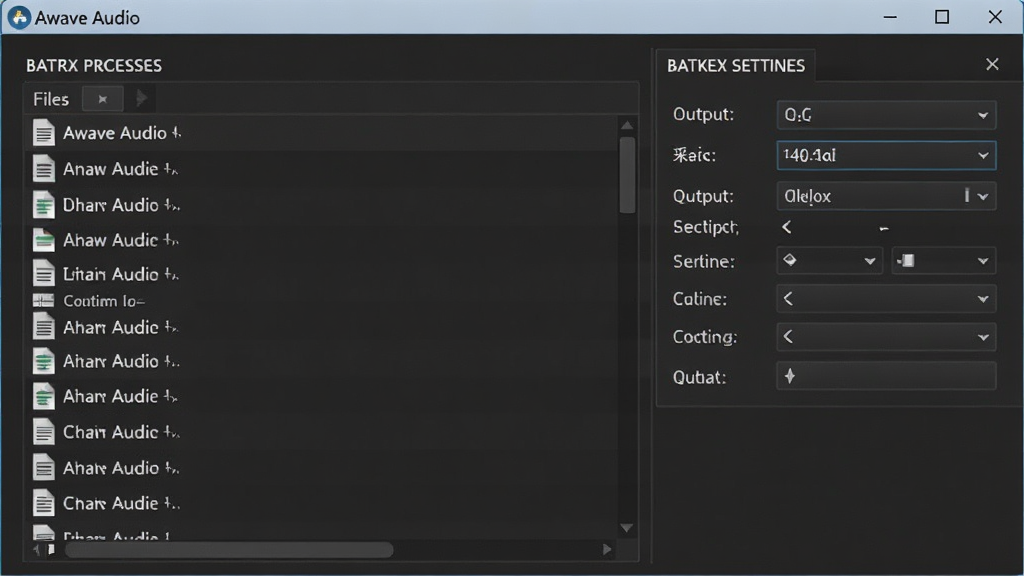Click the green file icon beside 'Dharx Audio'

coord(44,205)
